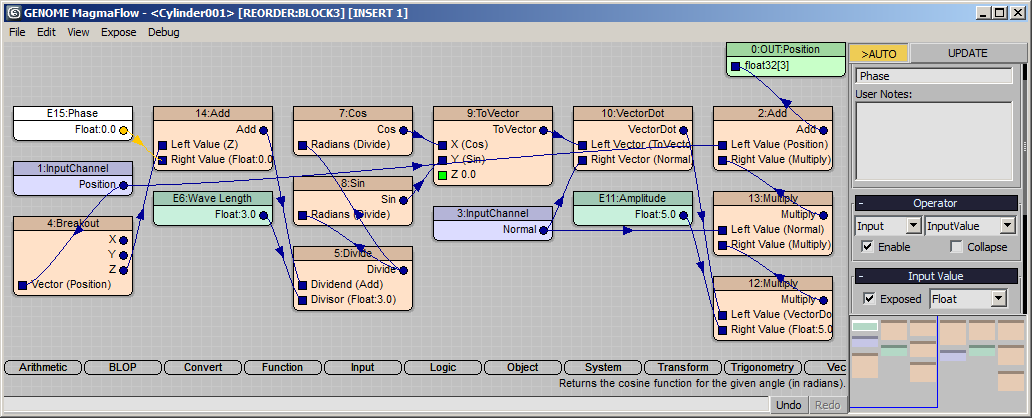Click the 14:Add output socket

point(263,130)
